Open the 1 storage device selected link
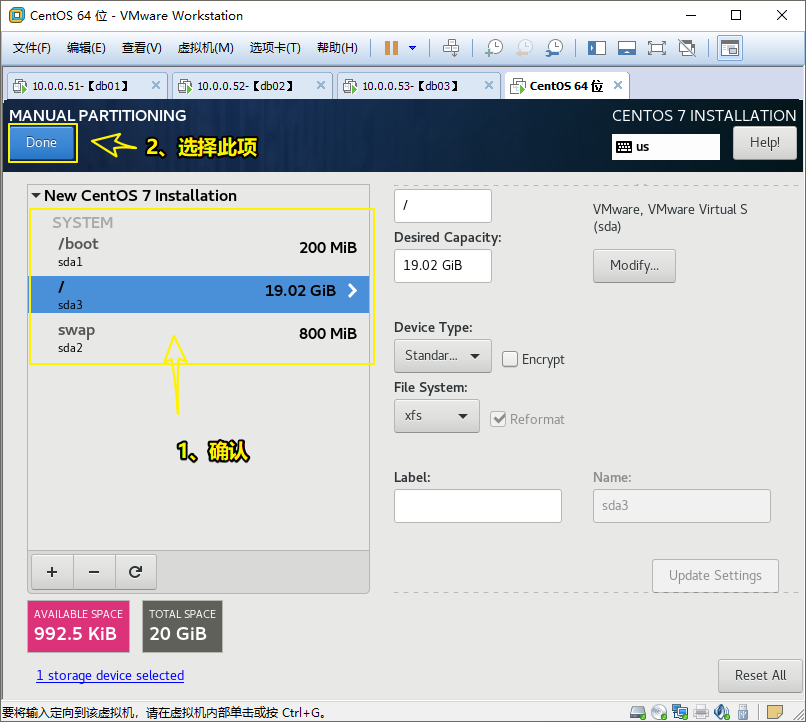The height and width of the screenshot is (722, 806). [x=110, y=675]
